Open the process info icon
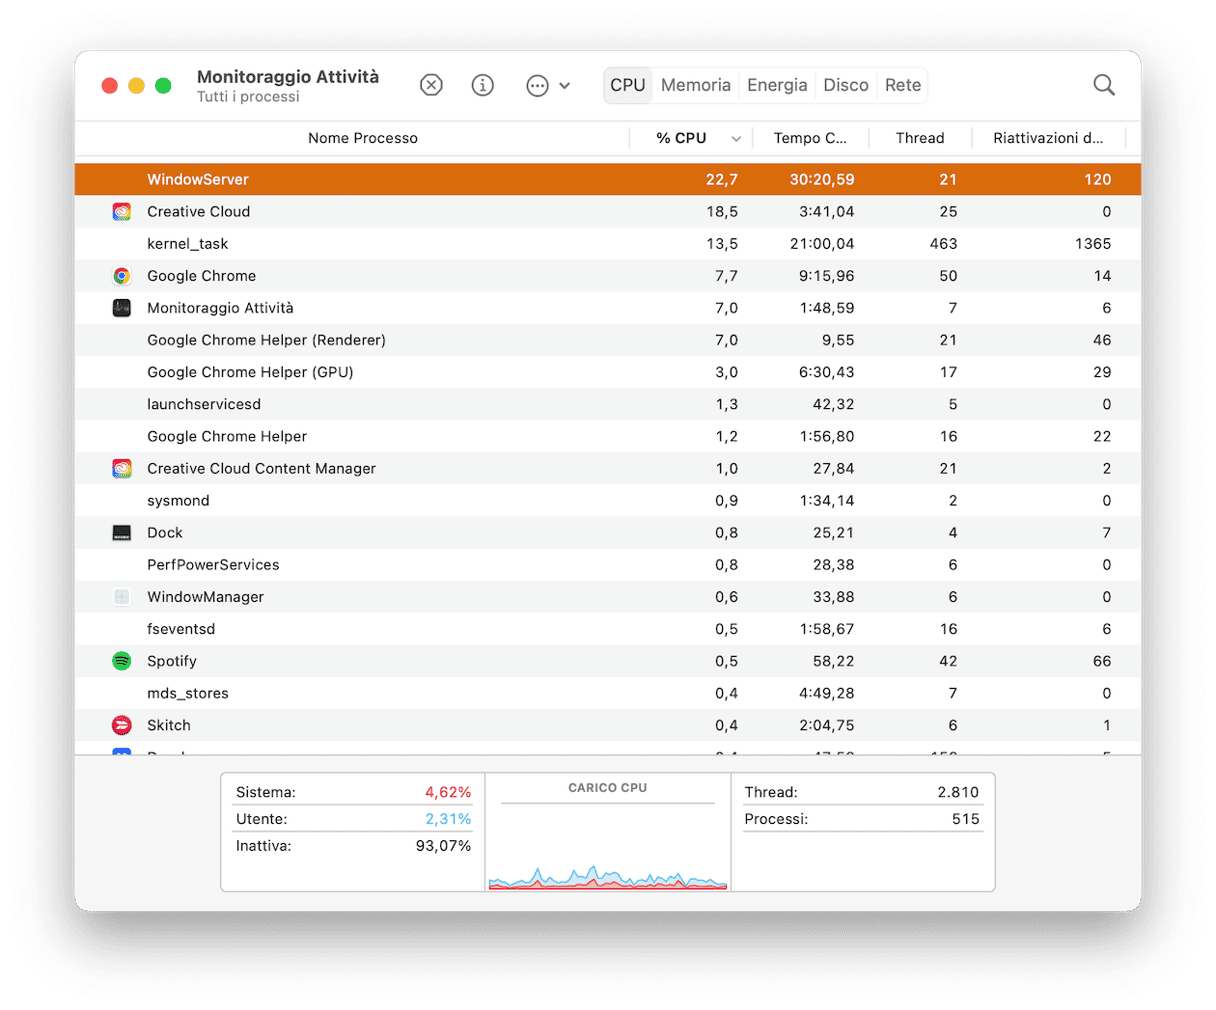The image size is (1216, 1010). [483, 85]
